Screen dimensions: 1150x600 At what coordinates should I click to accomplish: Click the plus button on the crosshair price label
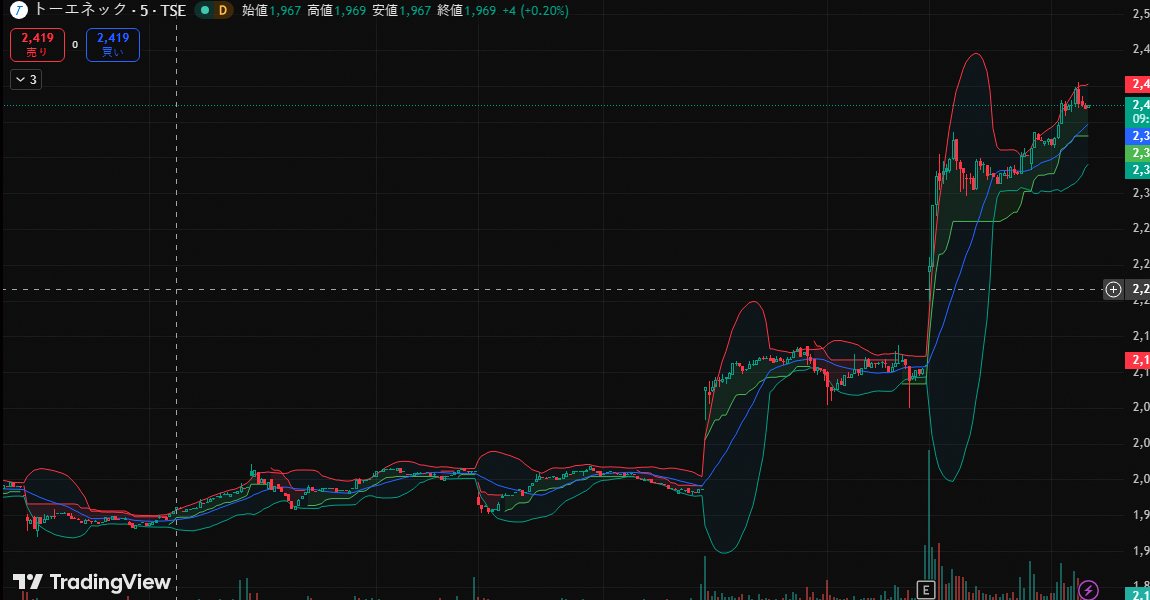coord(1113,289)
